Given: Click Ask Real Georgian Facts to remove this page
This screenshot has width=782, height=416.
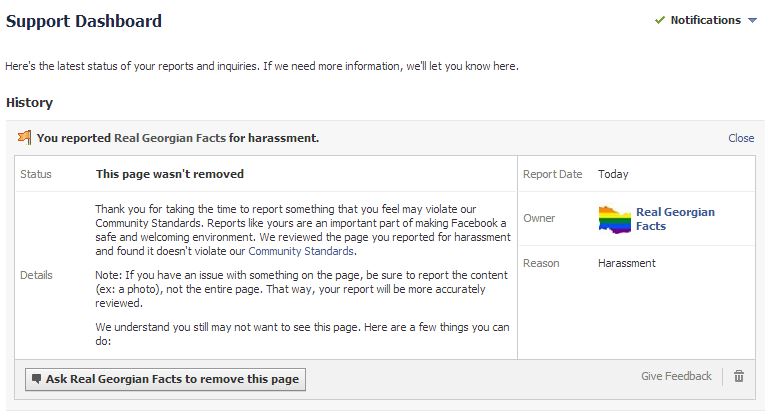Looking at the screenshot, I should click(166, 379).
